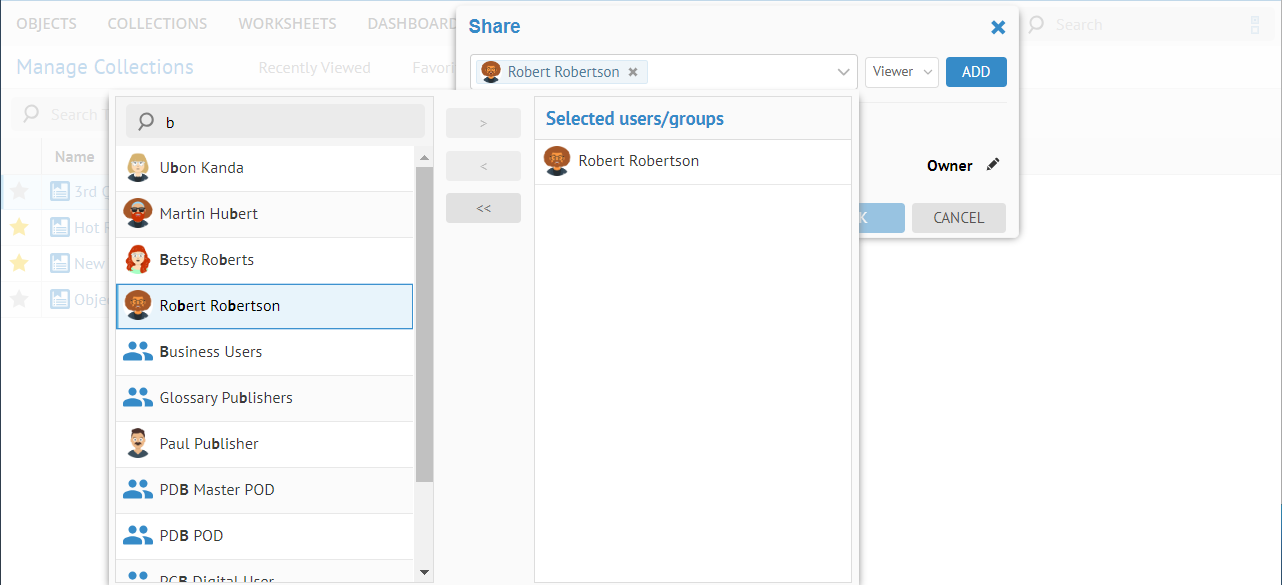
Task: Expand the user selector dropdown arrow
Action: pos(843,72)
